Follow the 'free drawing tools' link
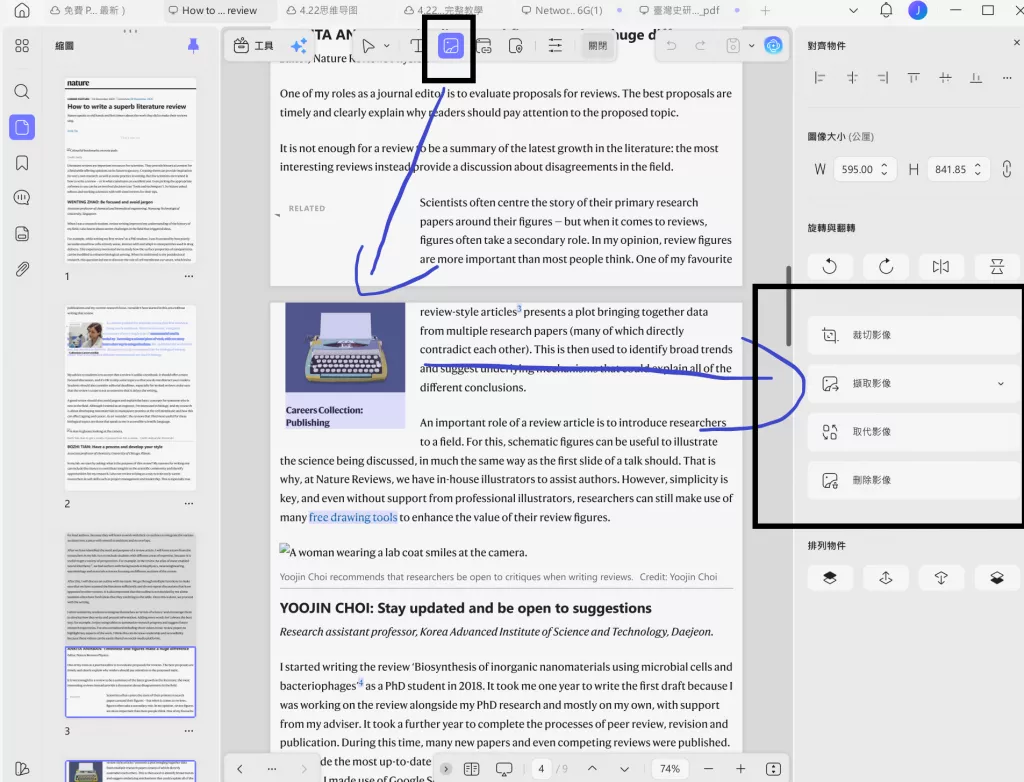This screenshot has height=782, width=1024. pyautogui.click(x=353, y=517)
